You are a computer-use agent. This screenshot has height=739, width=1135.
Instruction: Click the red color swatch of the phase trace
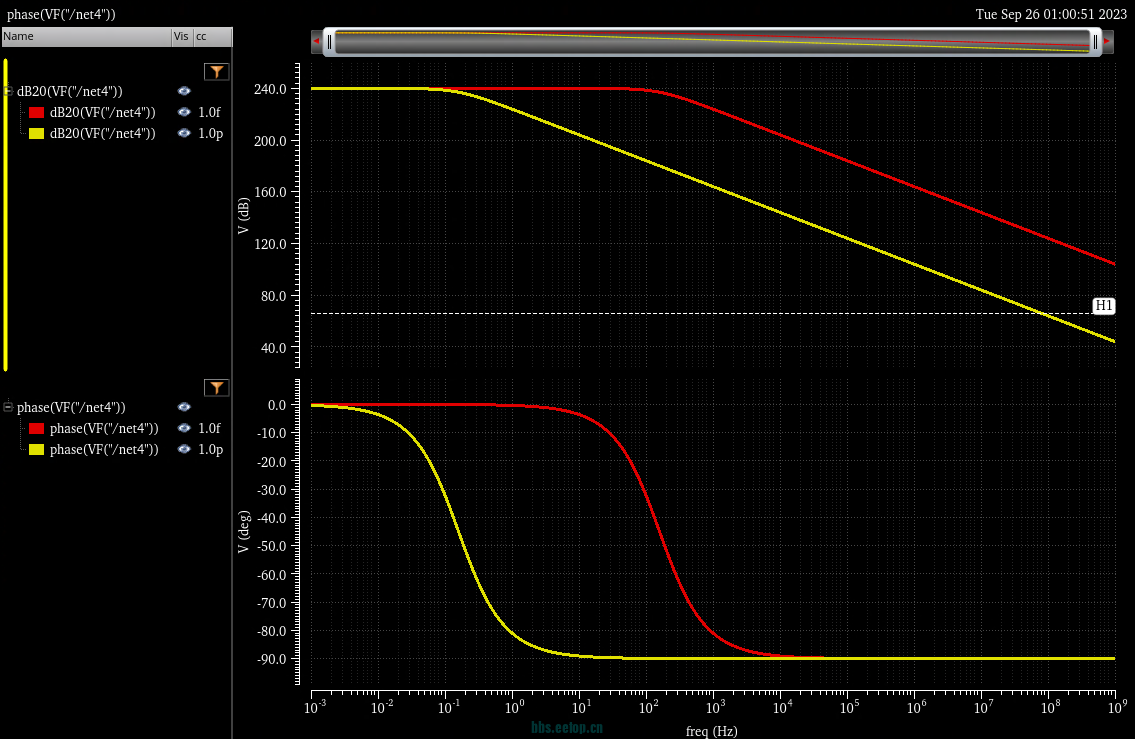36,428
